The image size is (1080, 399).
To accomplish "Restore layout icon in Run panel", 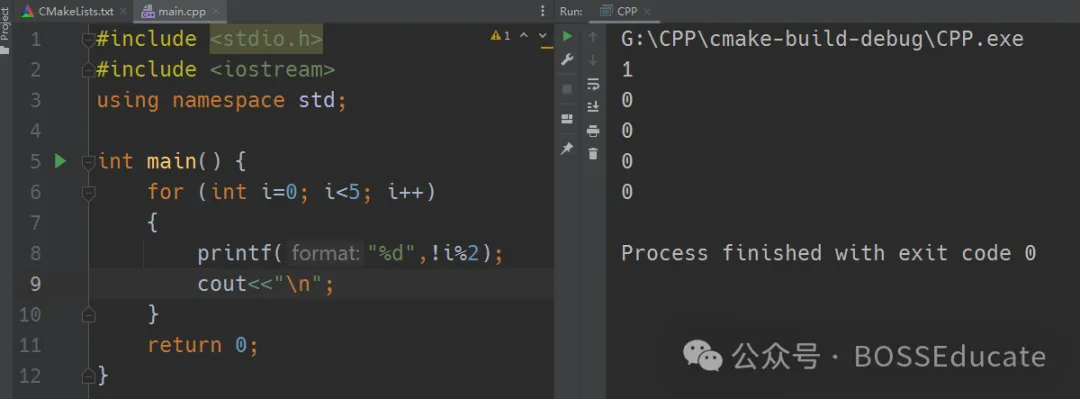I will 567,119.
